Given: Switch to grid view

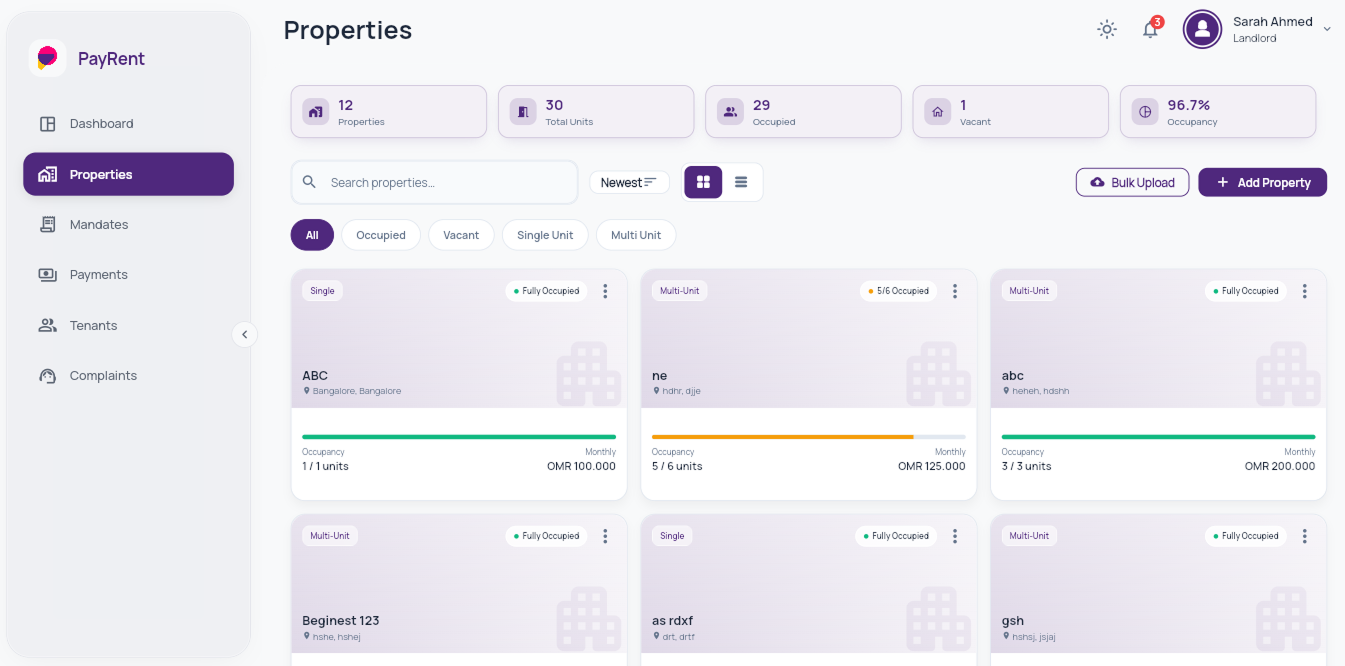Looking at the screenshot, I should tap(703, 182).
